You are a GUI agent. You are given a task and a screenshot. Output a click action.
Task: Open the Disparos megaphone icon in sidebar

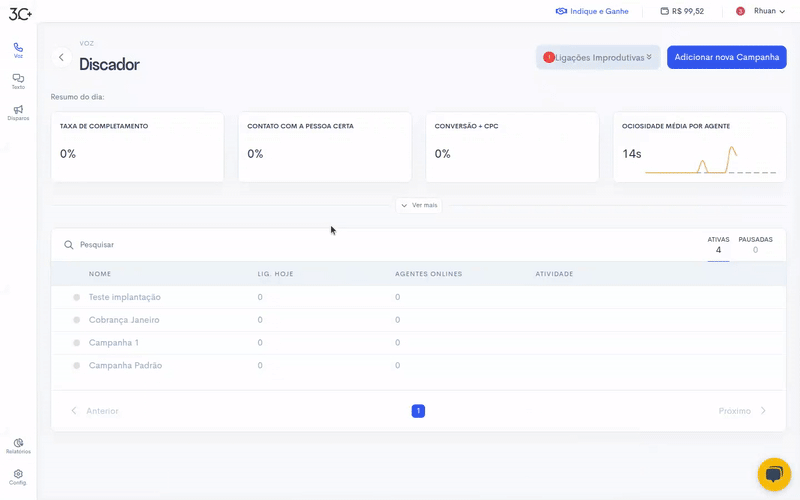click(x=18, y=112)
